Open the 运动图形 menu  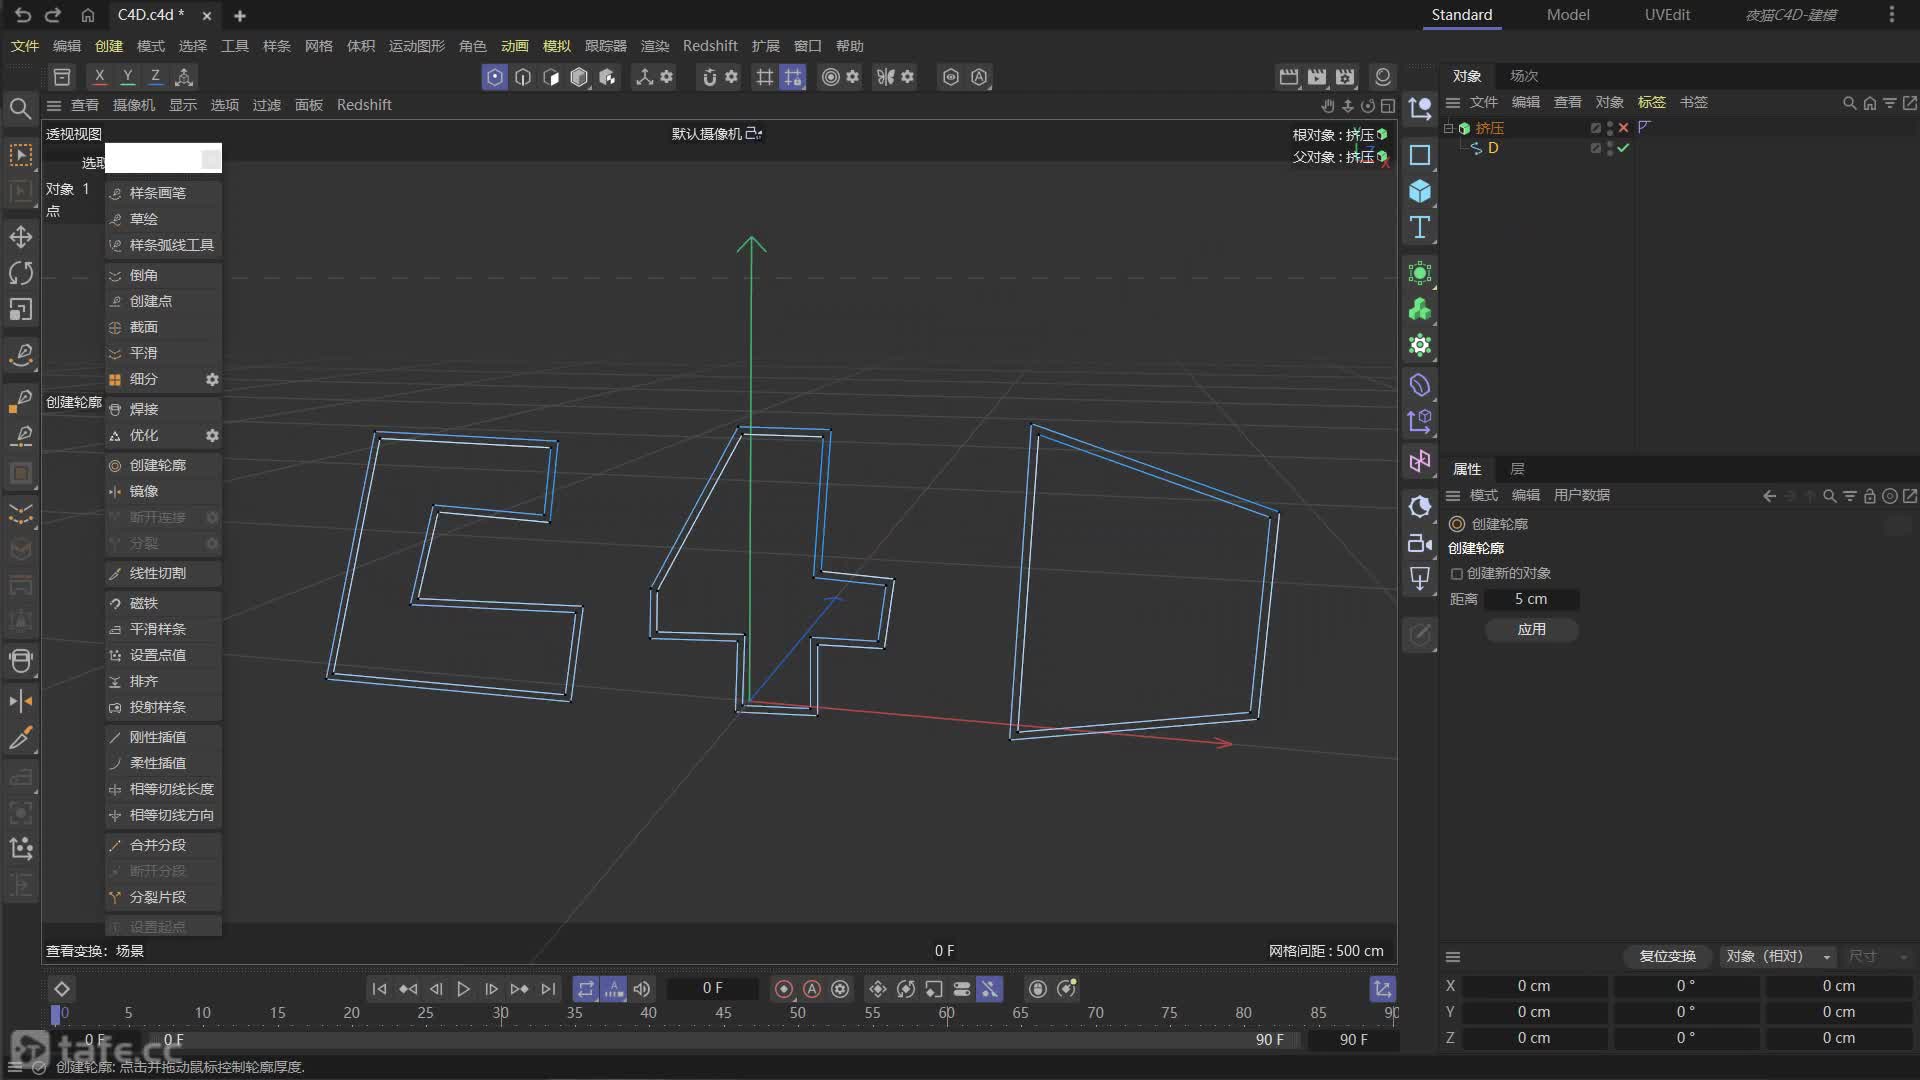click(417, 46)
